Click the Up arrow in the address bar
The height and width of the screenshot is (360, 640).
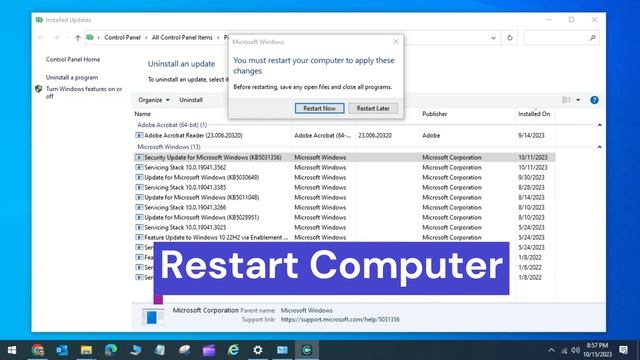point(78,38)
